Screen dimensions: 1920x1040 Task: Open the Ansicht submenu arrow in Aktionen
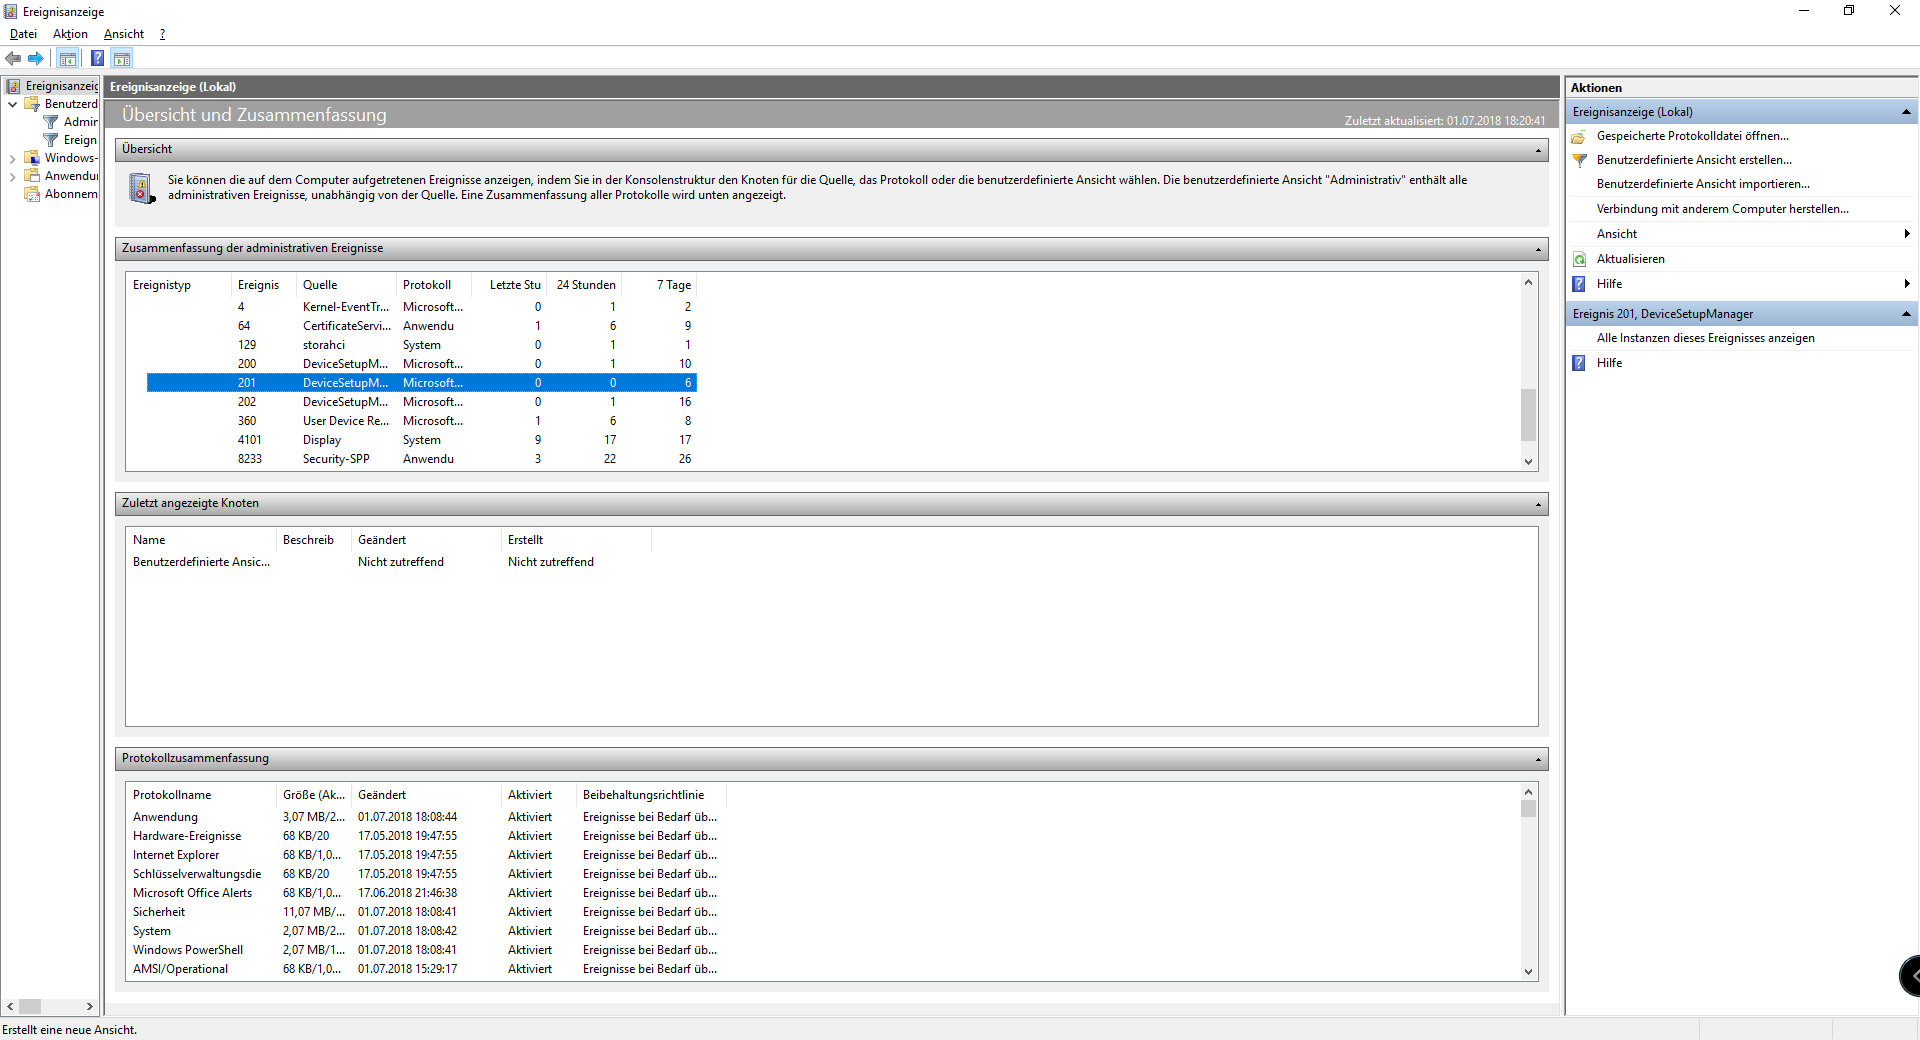coord(1907,234)
